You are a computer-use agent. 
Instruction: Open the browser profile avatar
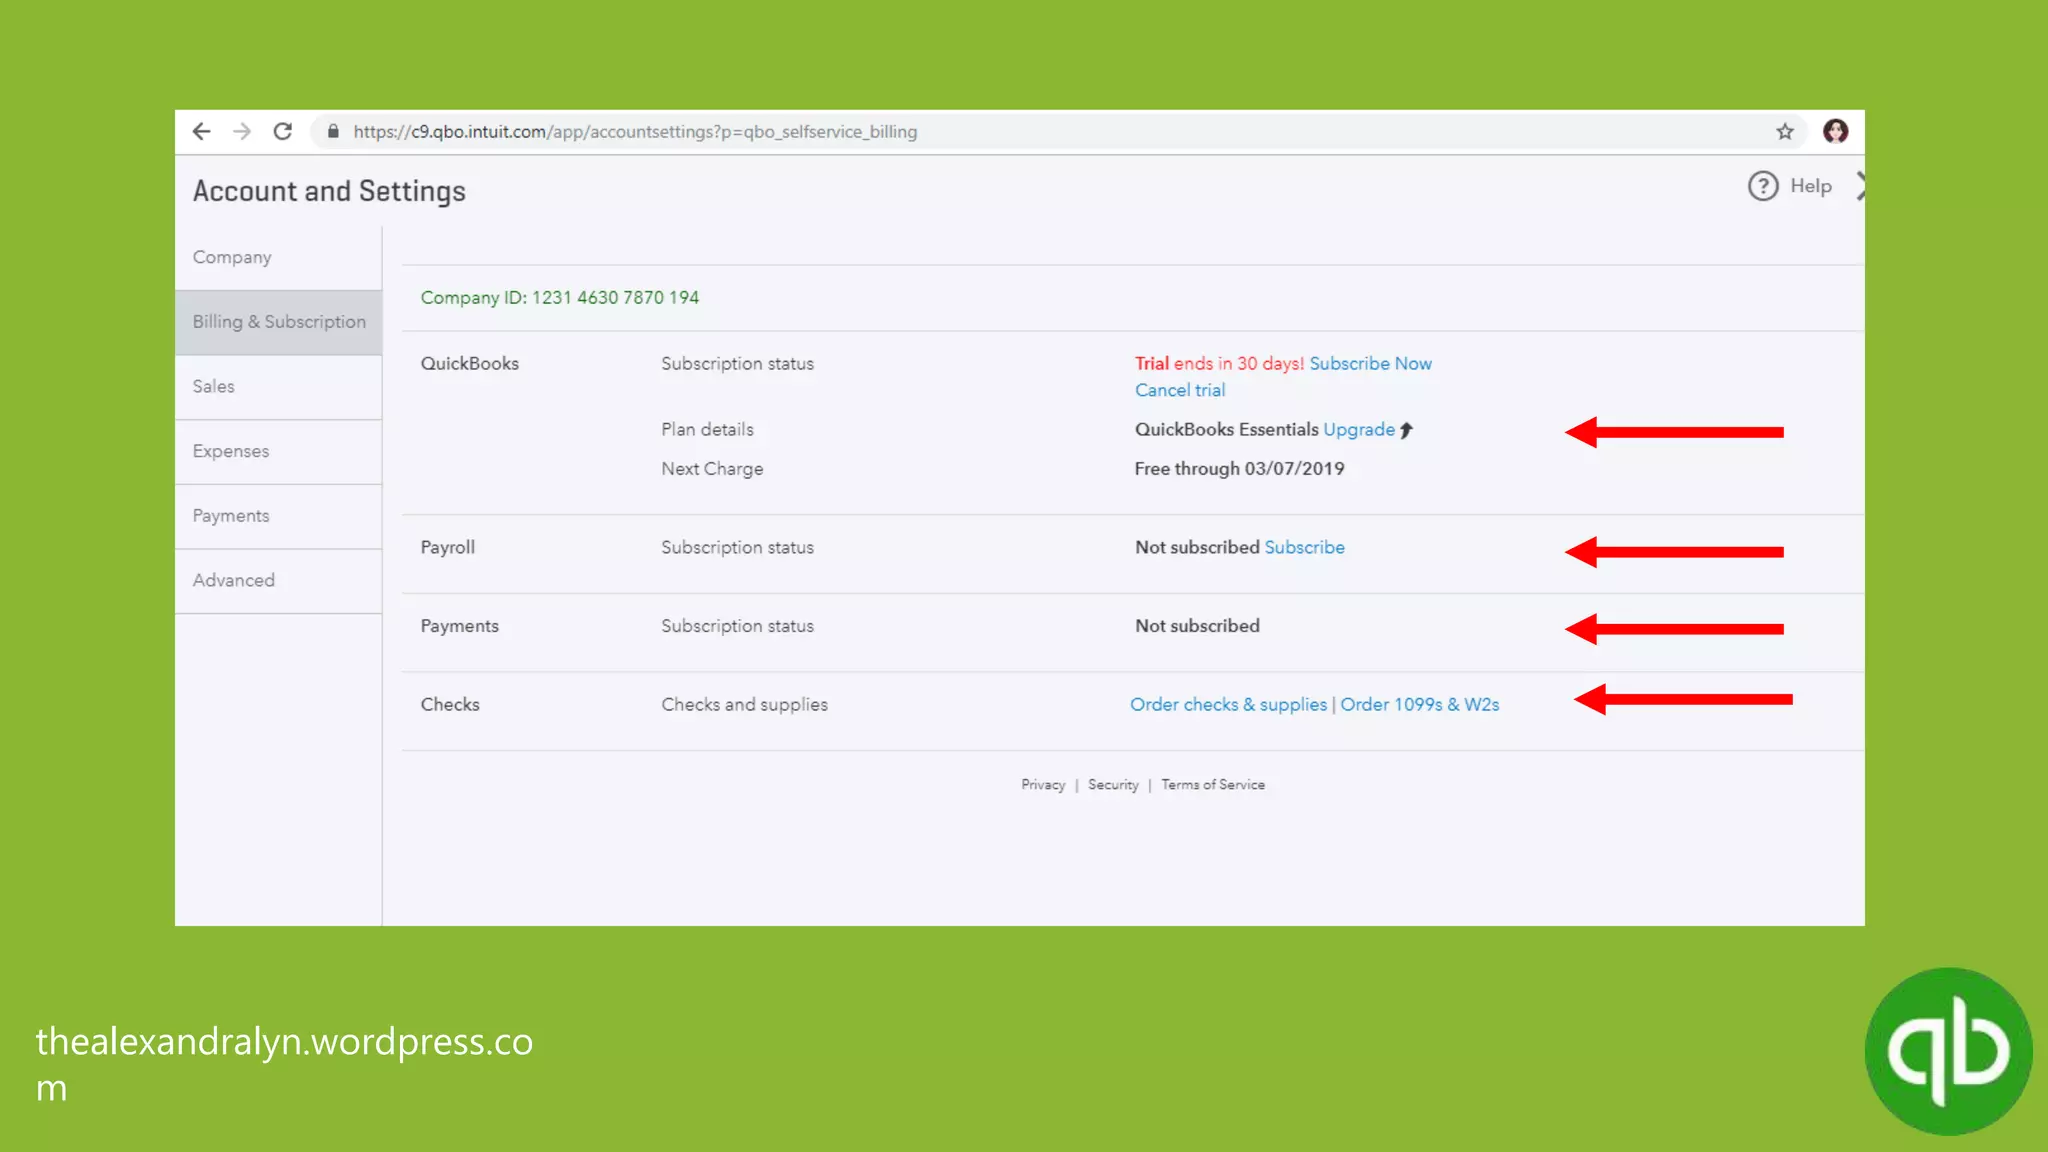coord(1835,131)
